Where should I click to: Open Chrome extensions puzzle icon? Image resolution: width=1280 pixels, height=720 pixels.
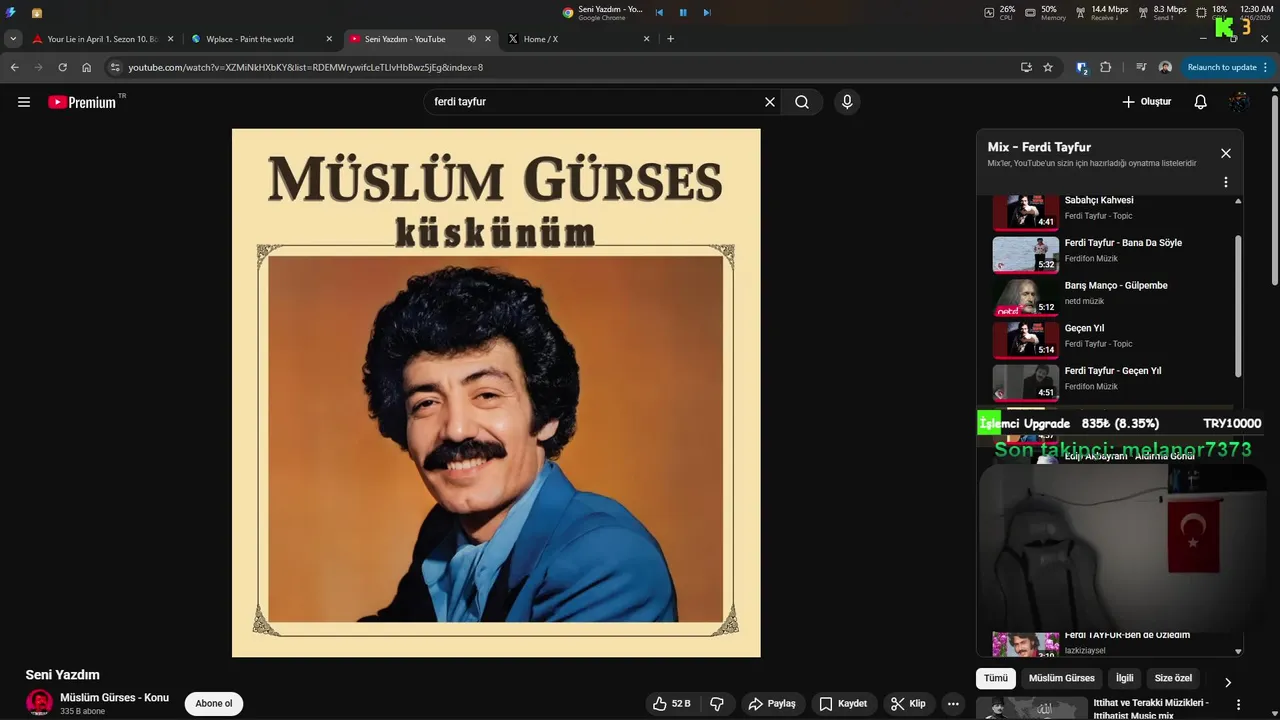(1105, 67)
